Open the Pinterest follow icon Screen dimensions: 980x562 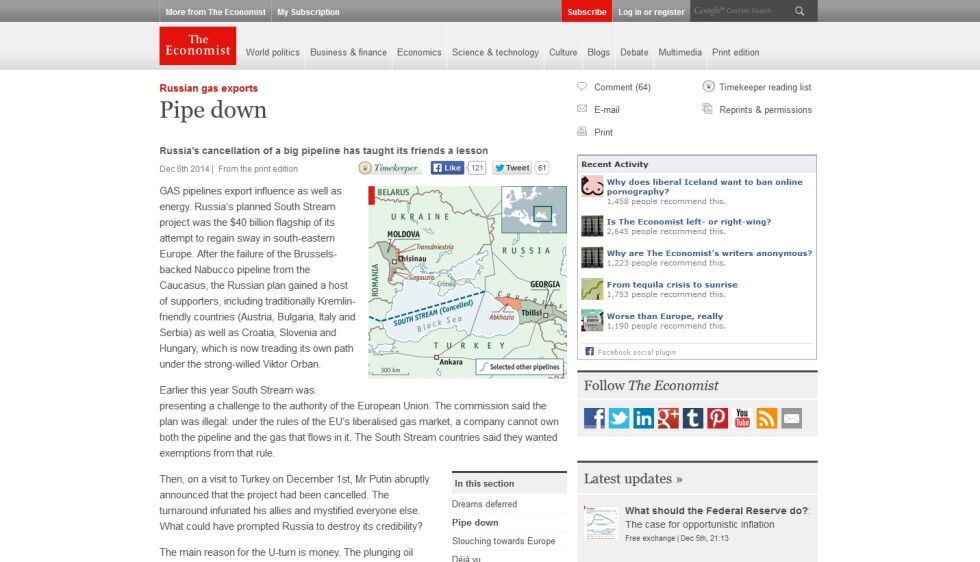pyautogui.click(x=718, y=418)
